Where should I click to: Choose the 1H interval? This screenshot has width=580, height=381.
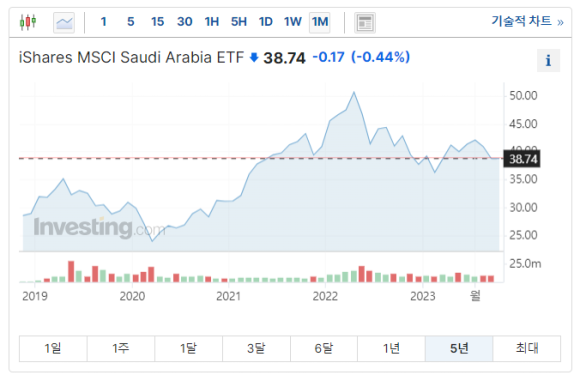tap(212, 22)
